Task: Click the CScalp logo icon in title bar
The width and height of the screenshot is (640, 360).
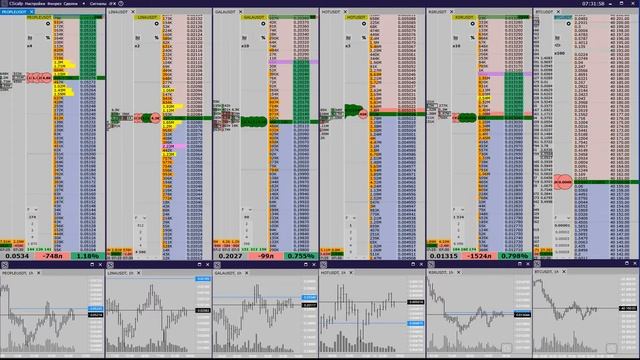Action: [4, 3]
